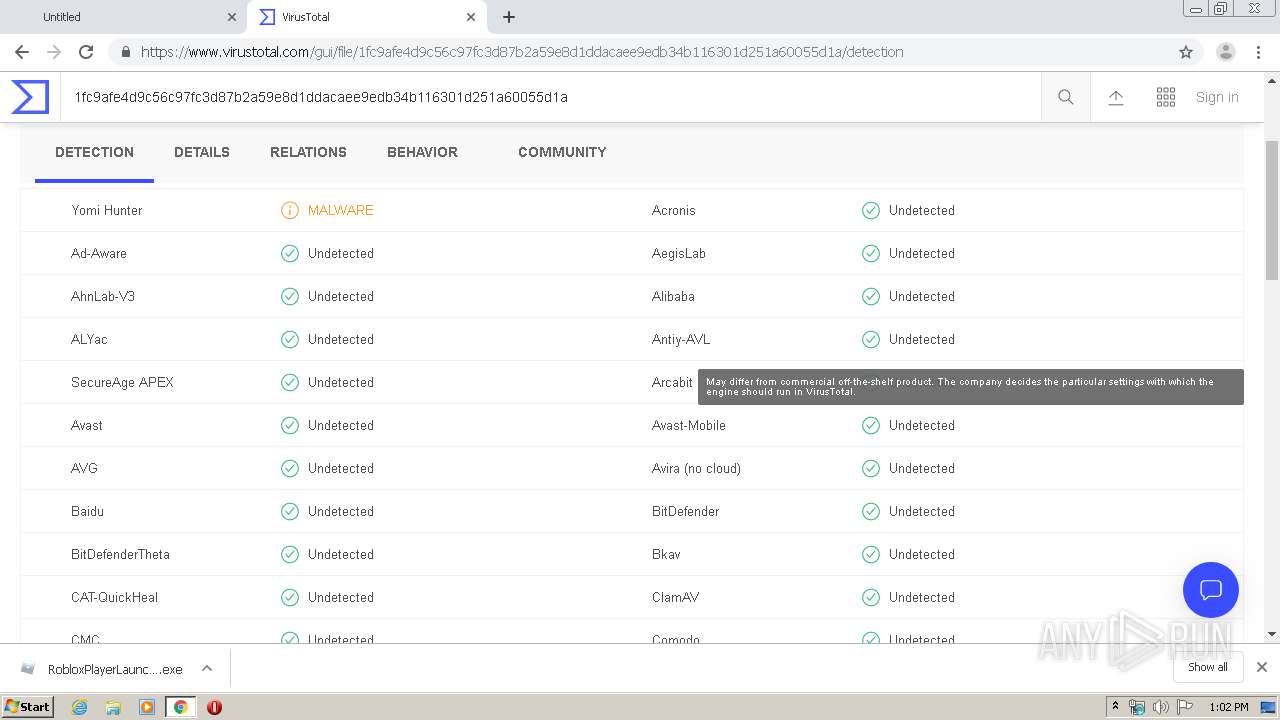This screenshot has height=720, width=1280.
Task: Close the downloads bar
Action: tap(1262, 667)
